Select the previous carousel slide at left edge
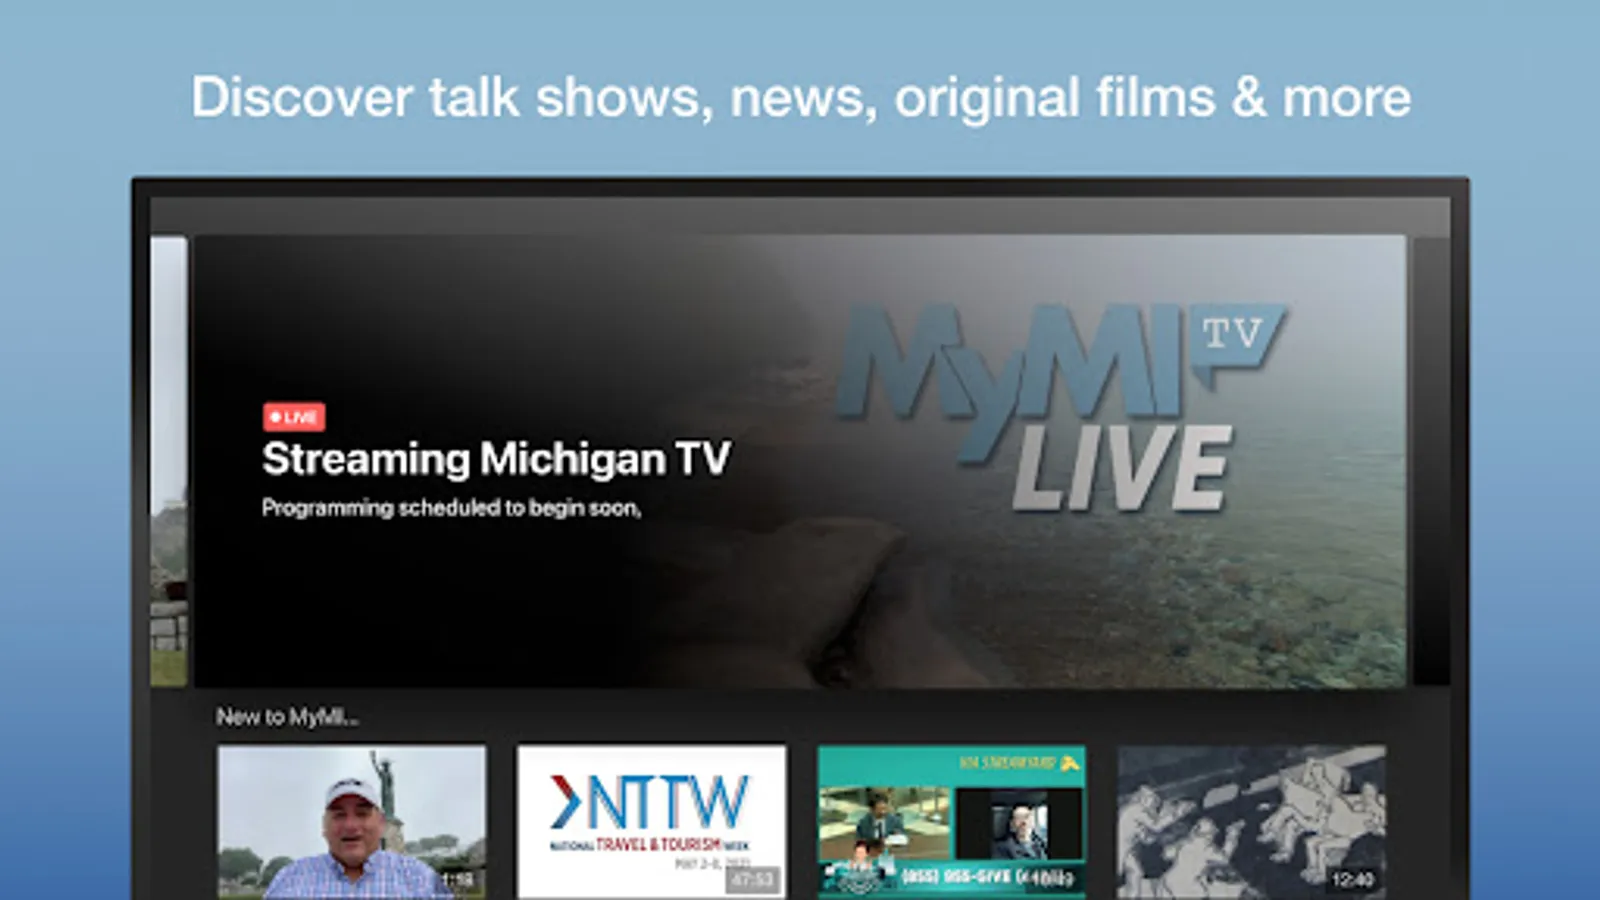The image size is (1600, 900). tap(168, 461)
